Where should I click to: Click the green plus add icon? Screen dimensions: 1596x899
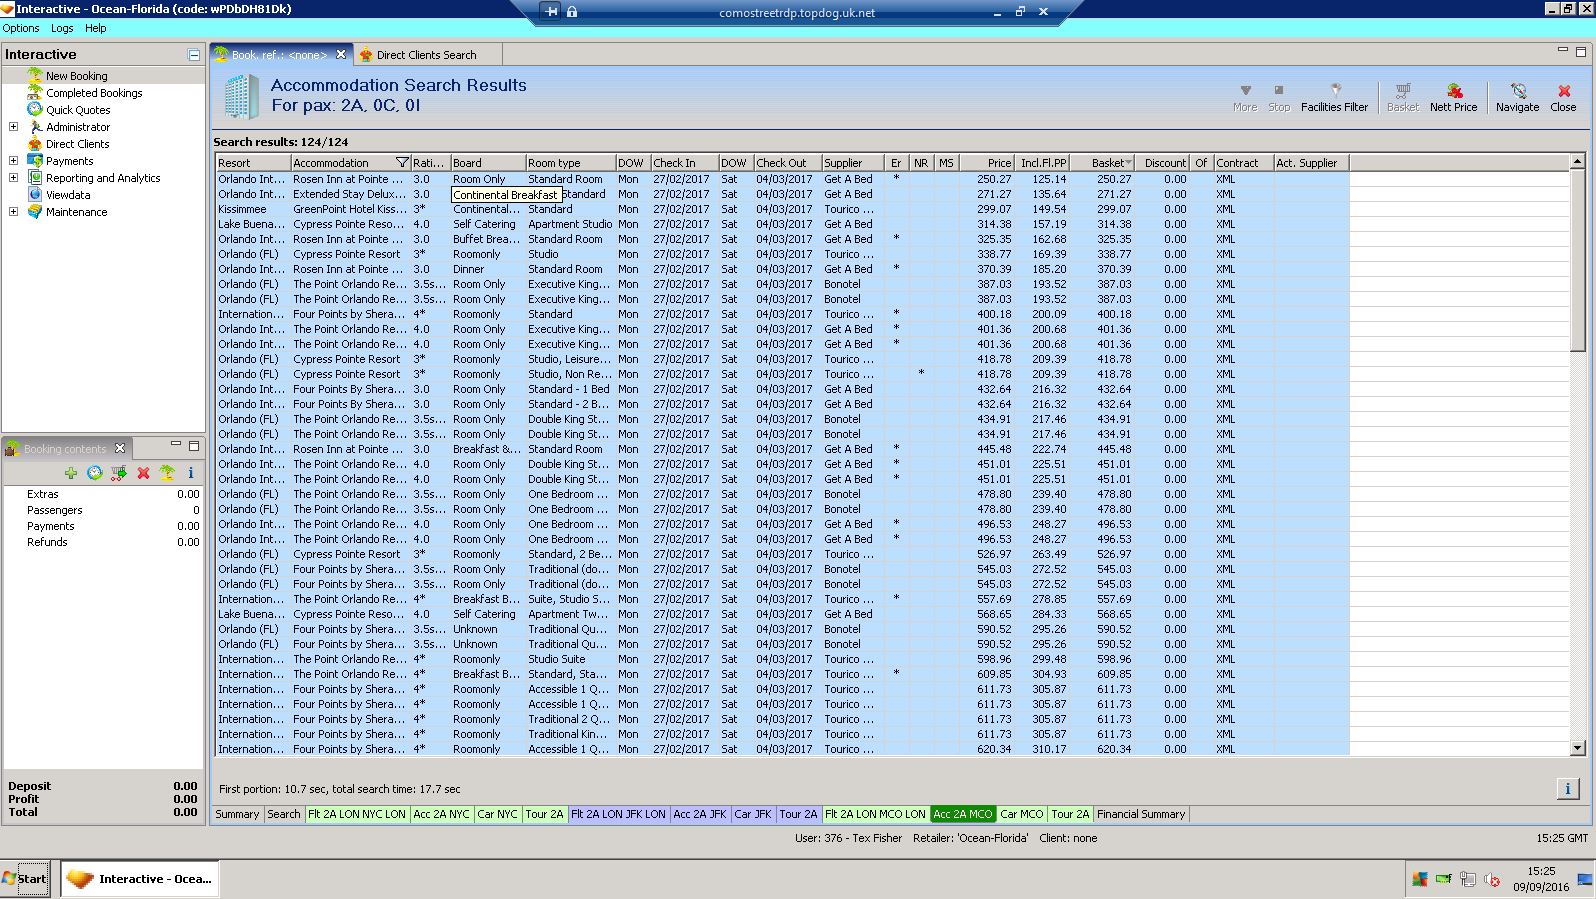[71, 473]
